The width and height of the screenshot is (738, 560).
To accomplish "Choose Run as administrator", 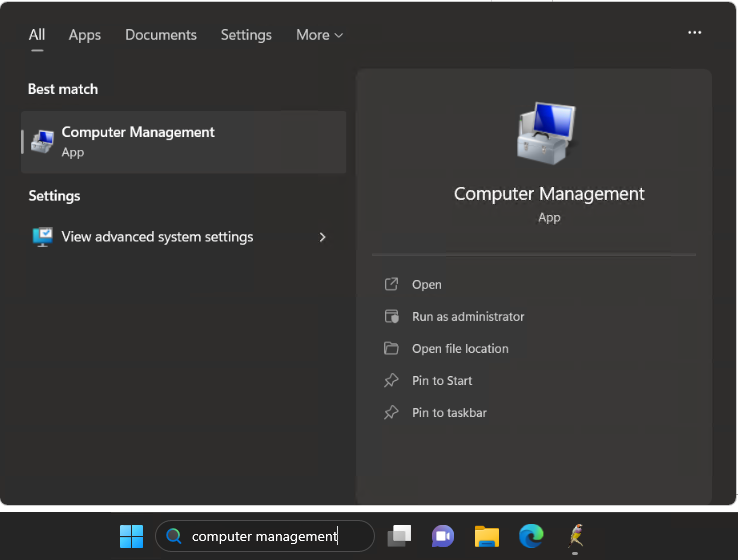I will [x=468, y=316].
